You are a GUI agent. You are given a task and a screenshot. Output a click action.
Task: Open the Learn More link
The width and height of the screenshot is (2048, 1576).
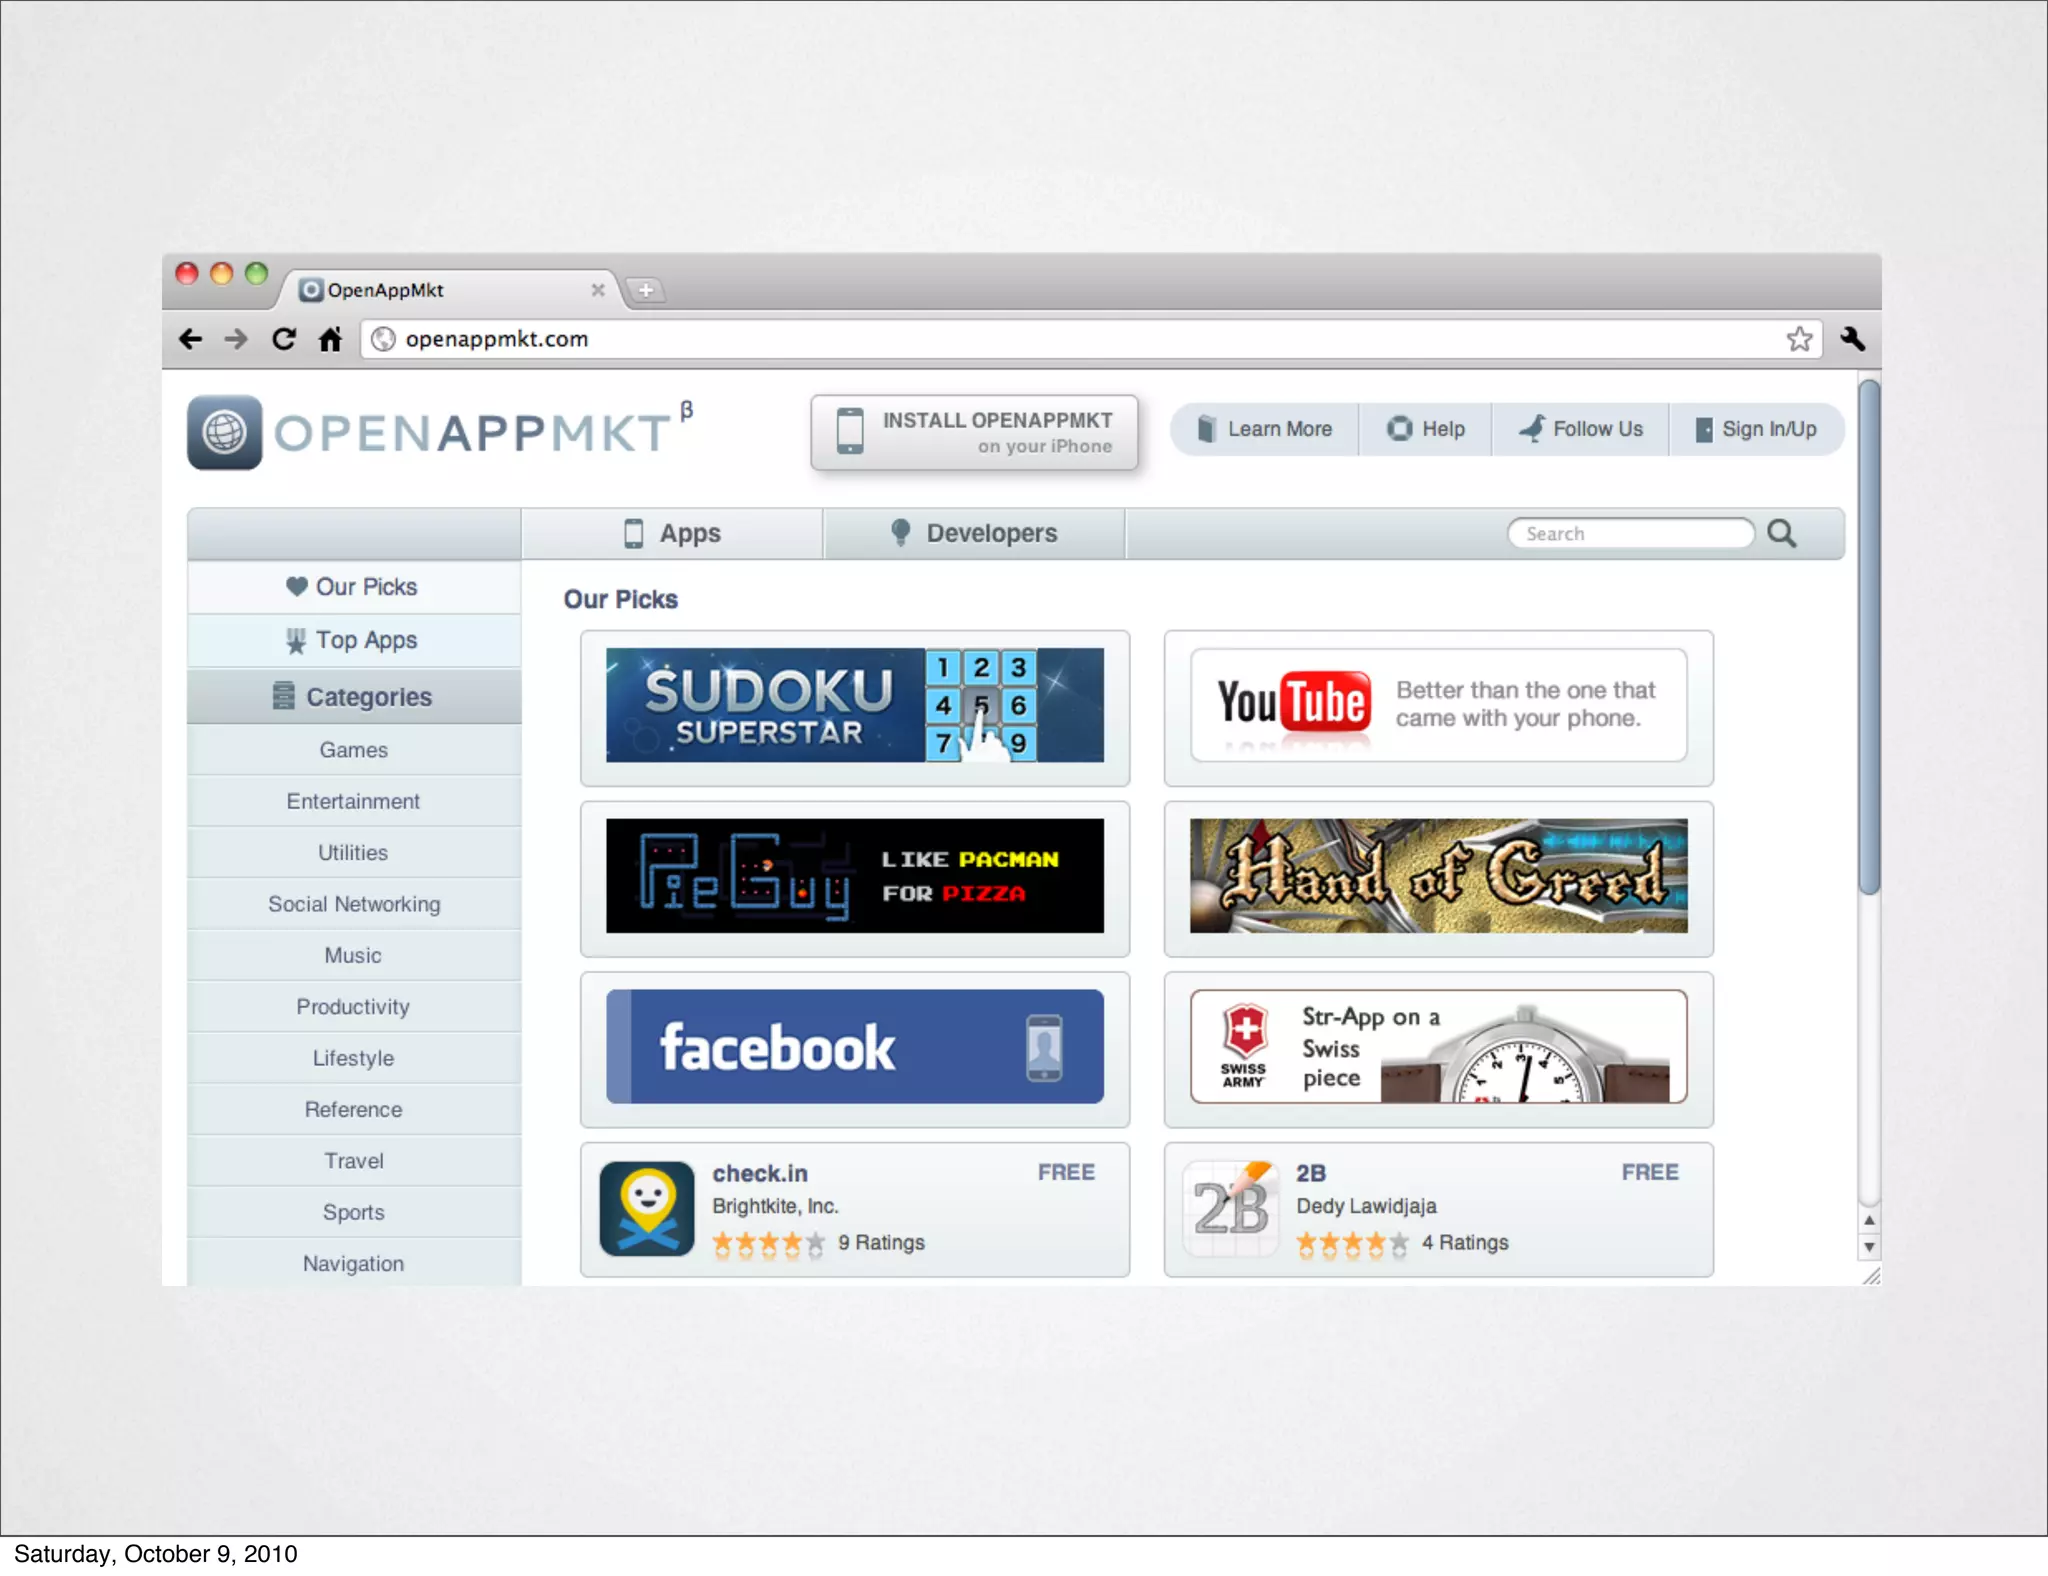(x=1265, y=429)
